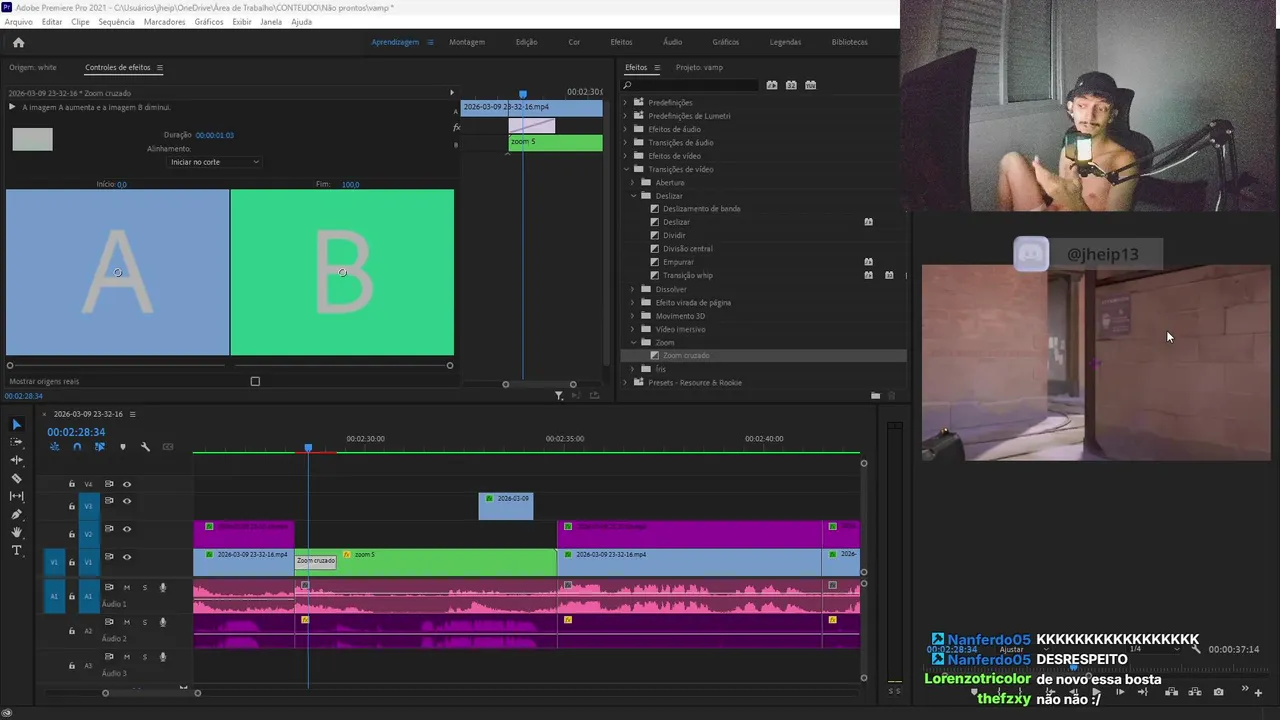Select the Slip tool
This screenshot has width=1280, height=720.
click(16, 496)
